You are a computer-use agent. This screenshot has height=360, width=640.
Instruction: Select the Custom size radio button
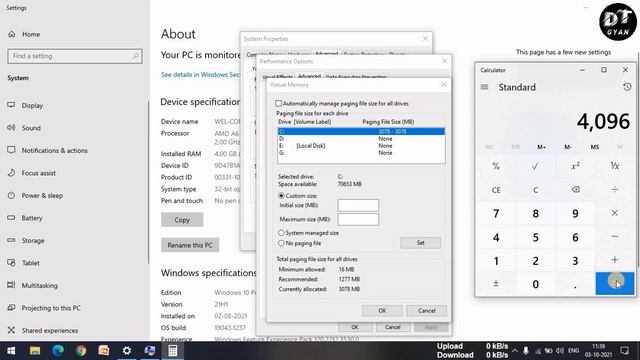click(x=281, y=196)
